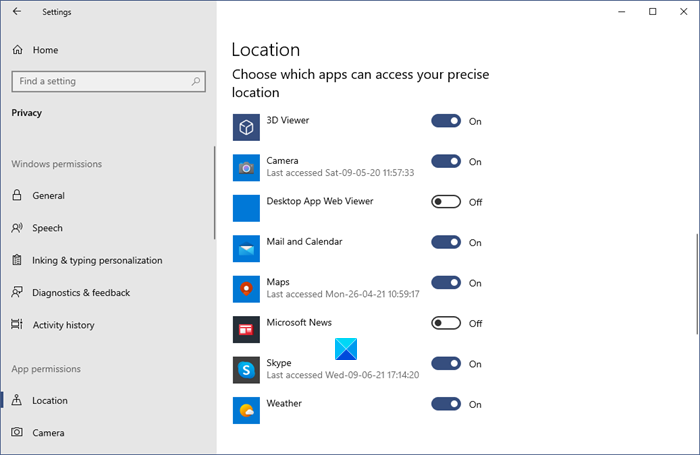Click the Maps last accessed text

click(343, 294)
